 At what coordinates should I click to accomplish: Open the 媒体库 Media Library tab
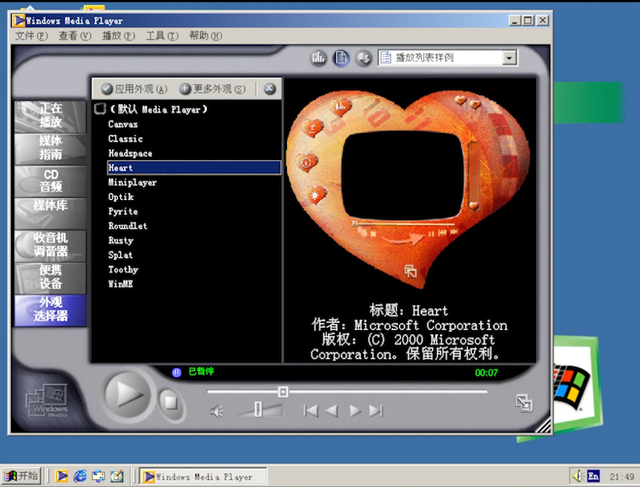point(50,213)
